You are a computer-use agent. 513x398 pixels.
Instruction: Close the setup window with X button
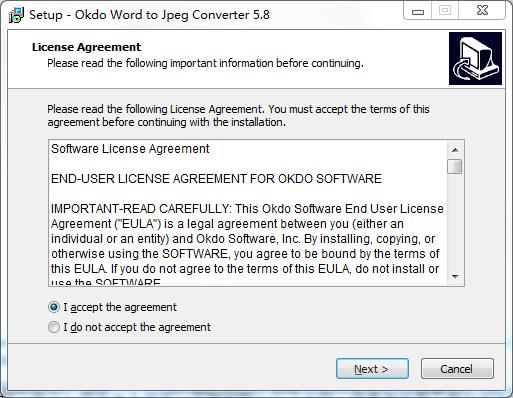point(482,11)
